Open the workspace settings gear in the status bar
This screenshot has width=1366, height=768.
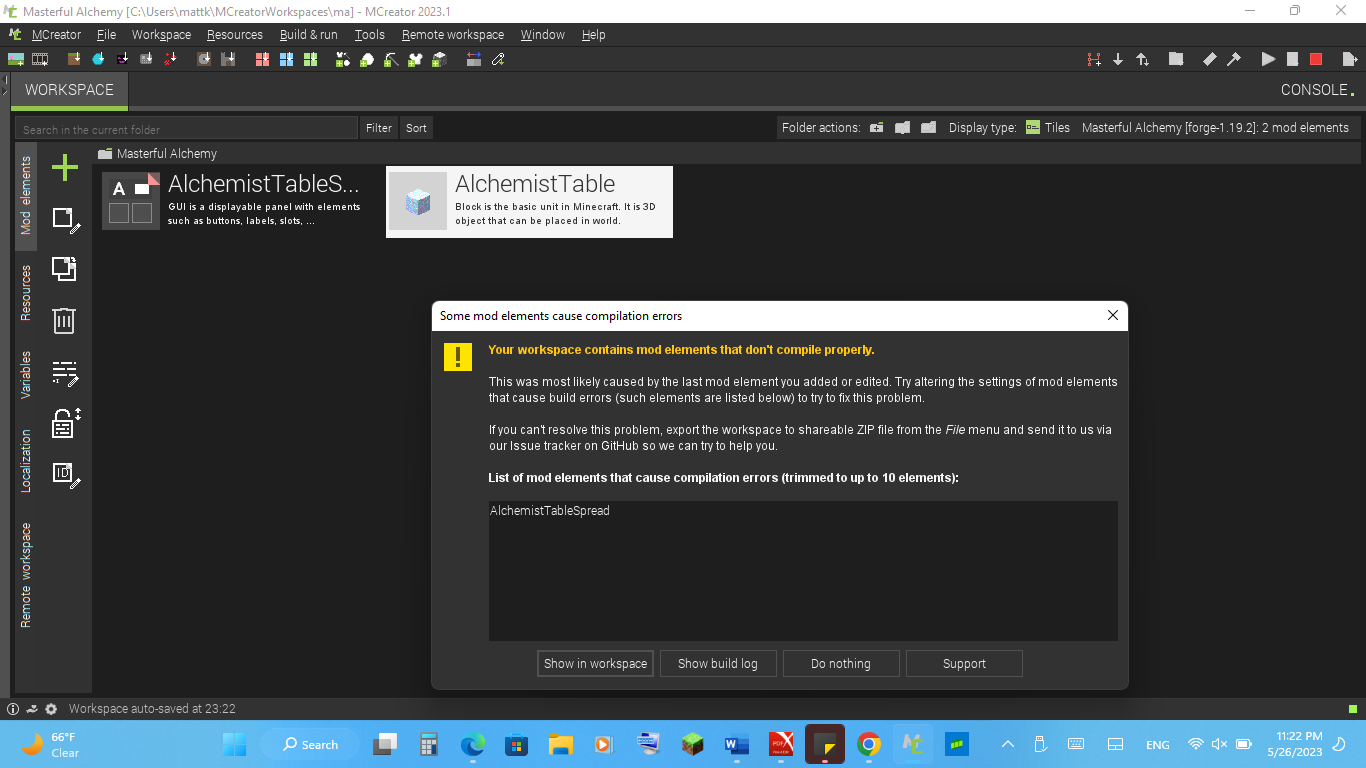click(x=53, y=708)
